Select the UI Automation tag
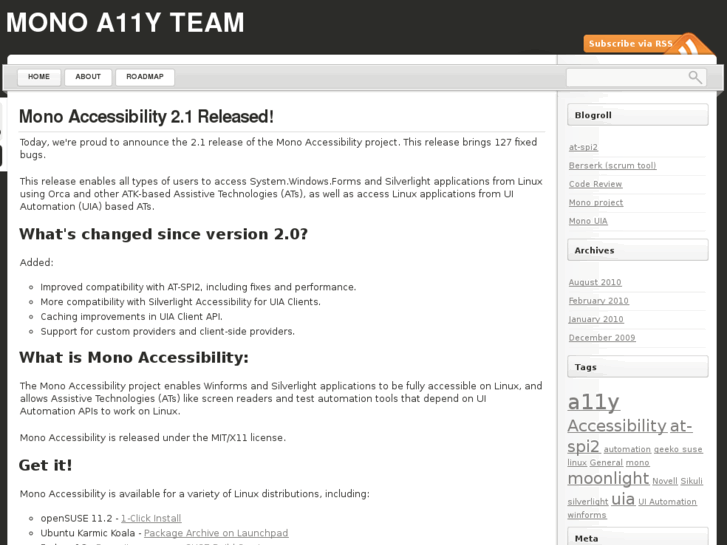 [667, 502]
